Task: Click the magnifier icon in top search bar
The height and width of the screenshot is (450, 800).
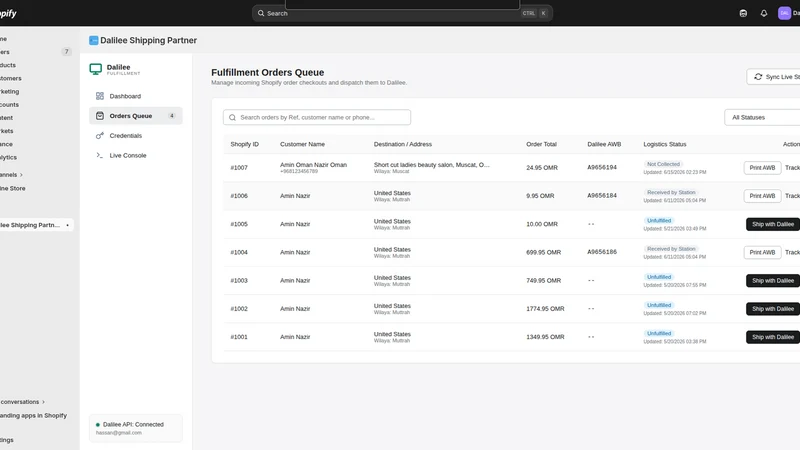Action: pos(261,13)
